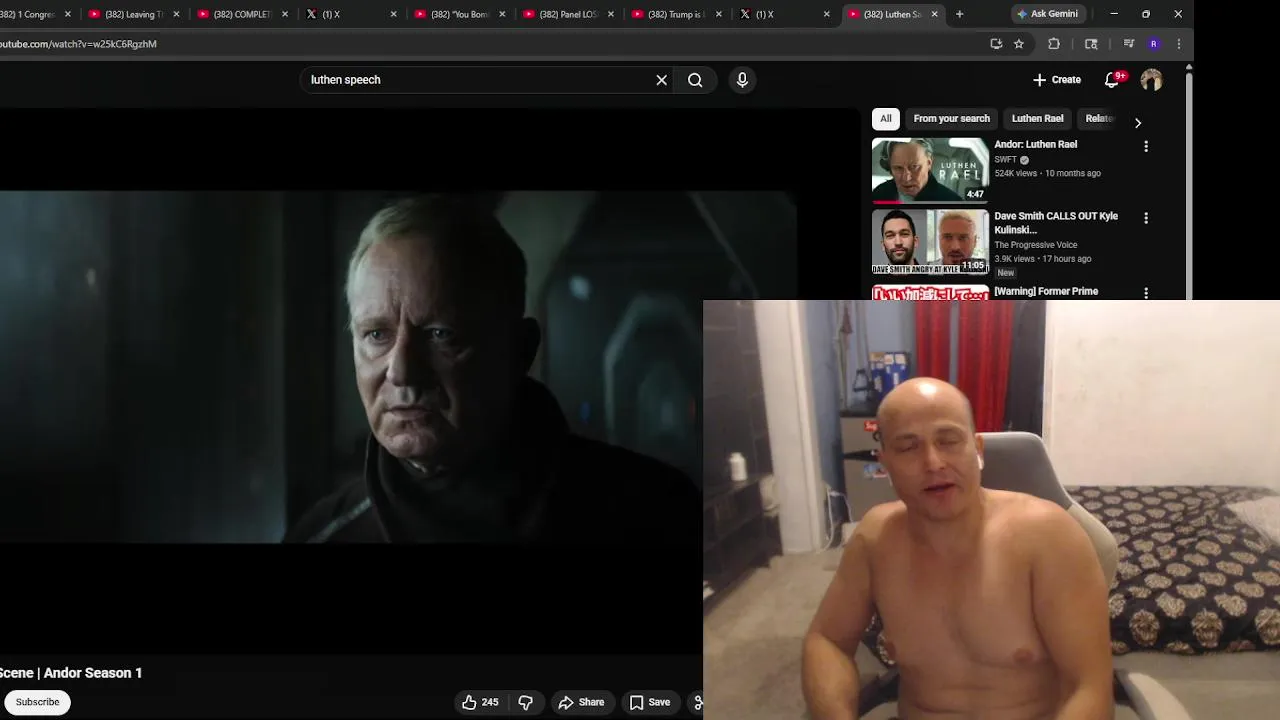Bookmark this page with star icon

coord(1019,44)
